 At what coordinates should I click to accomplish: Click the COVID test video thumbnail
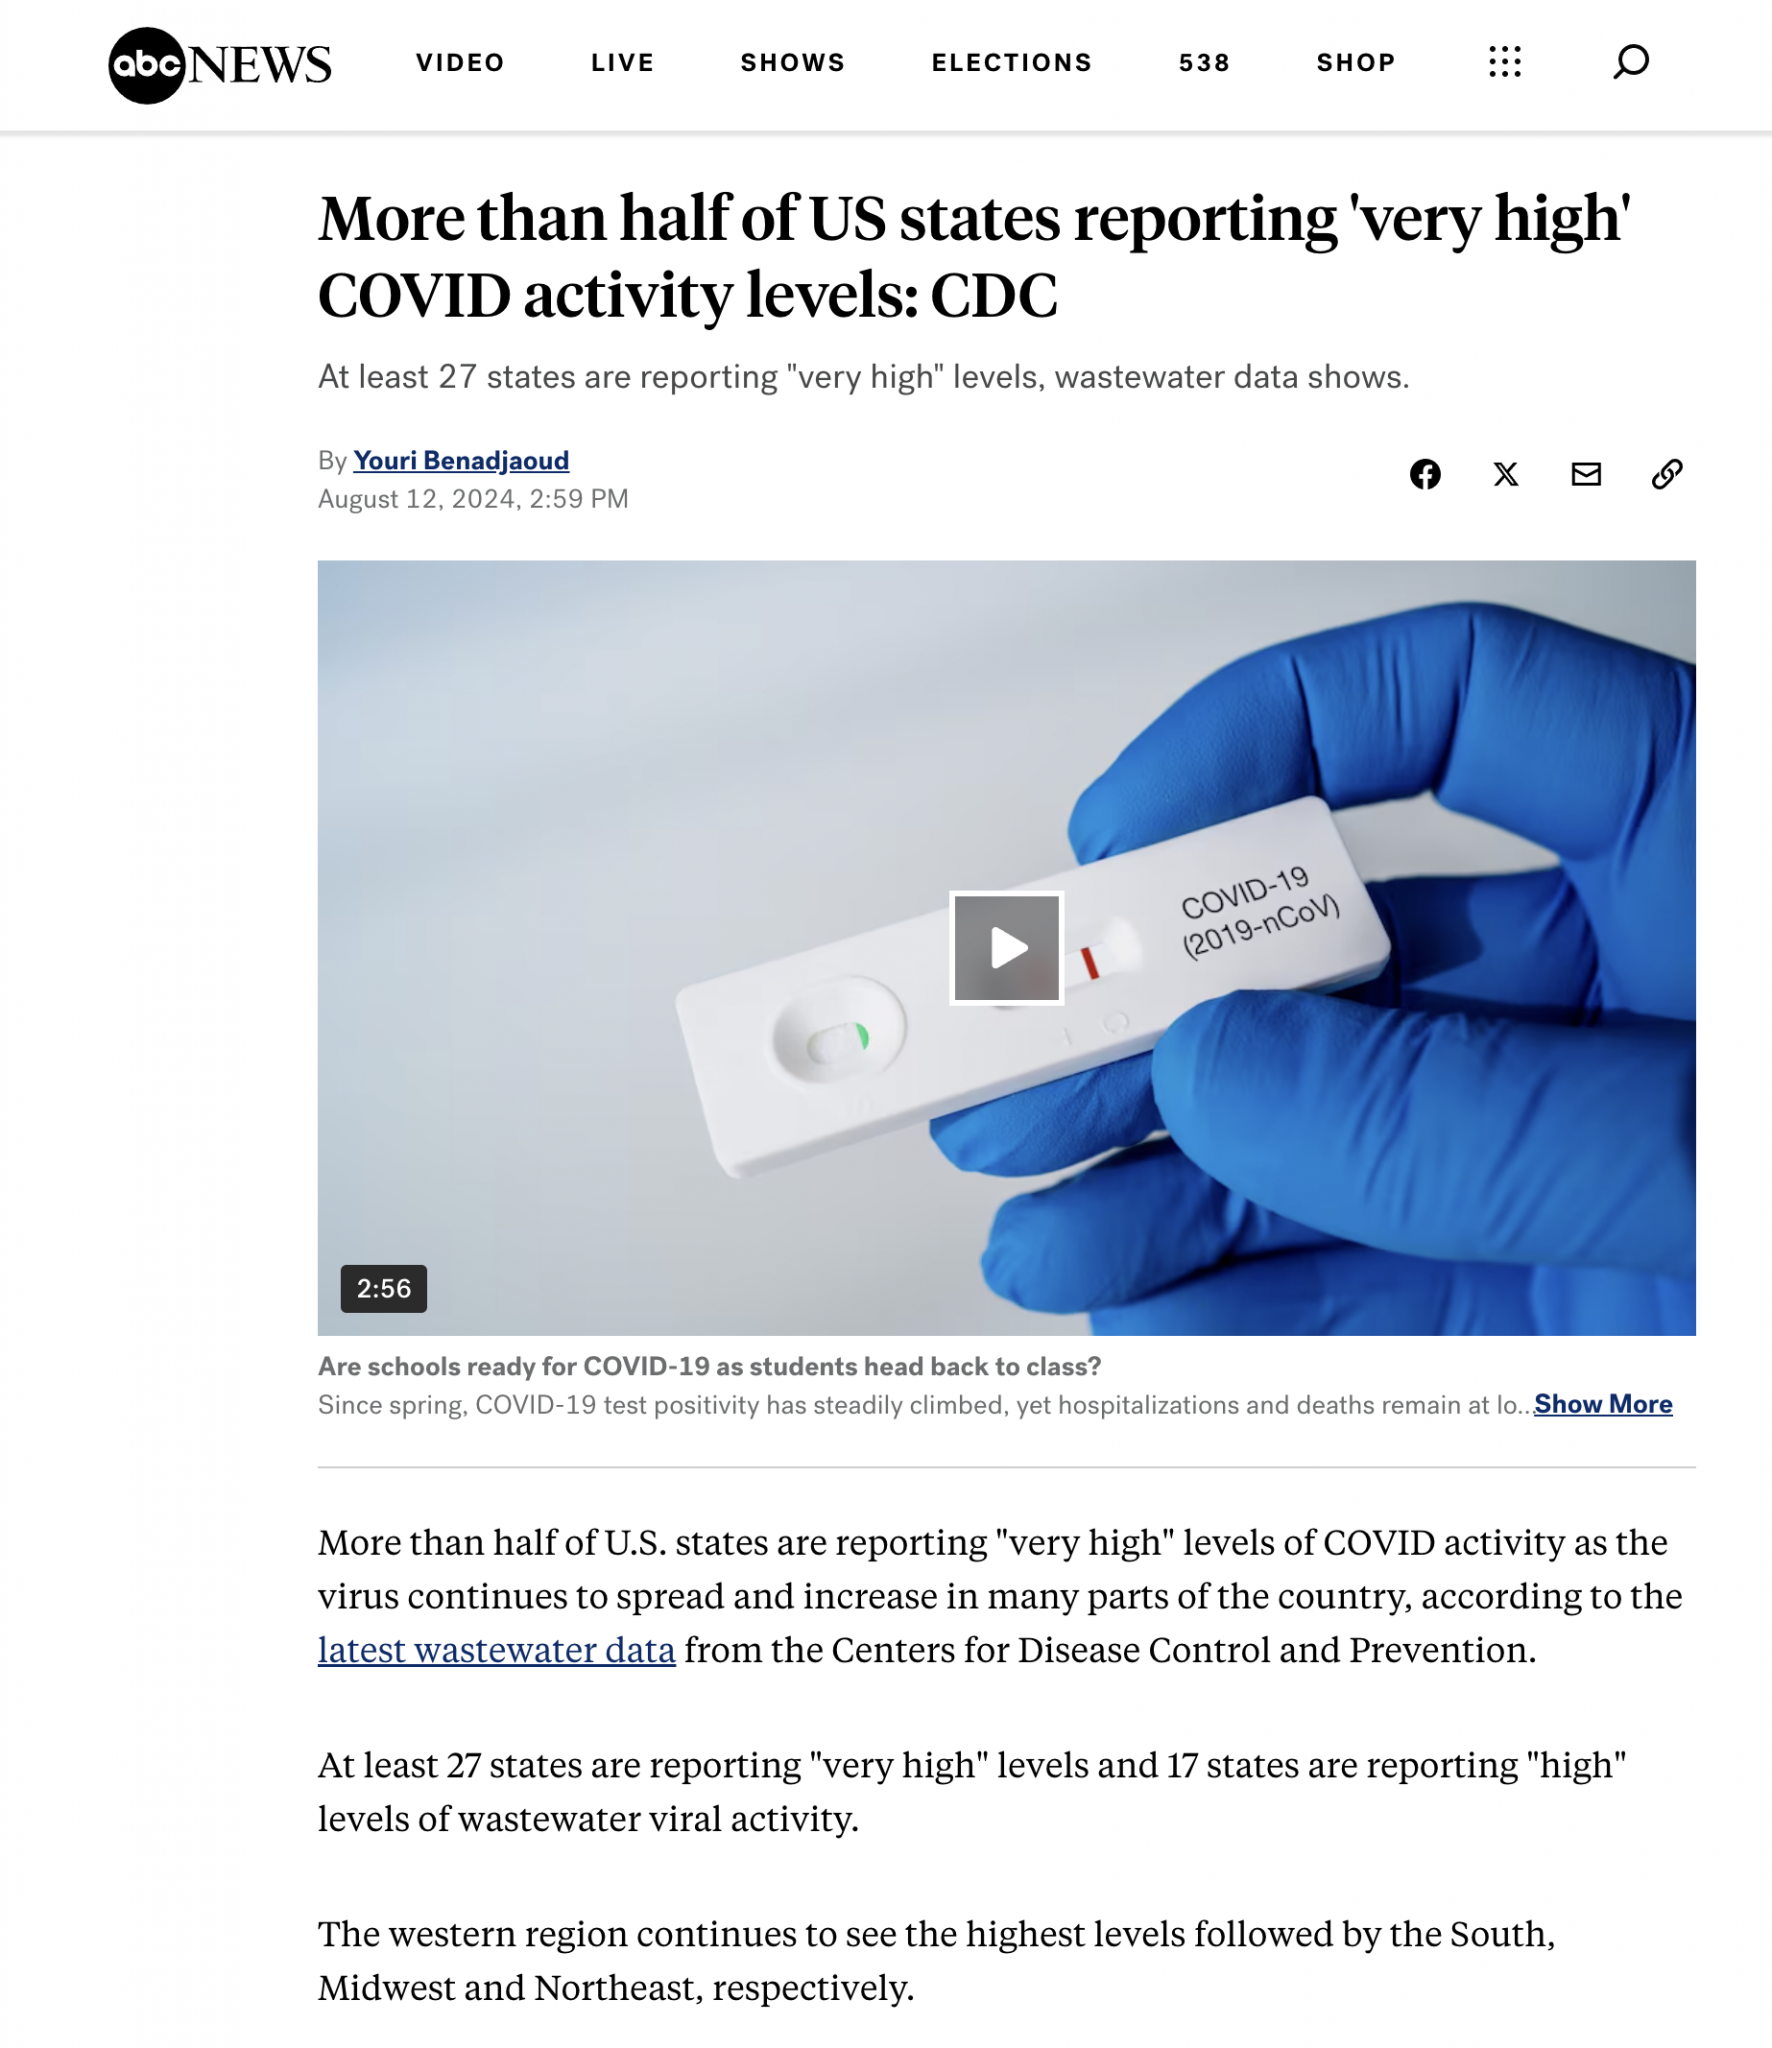point(1006,948)
